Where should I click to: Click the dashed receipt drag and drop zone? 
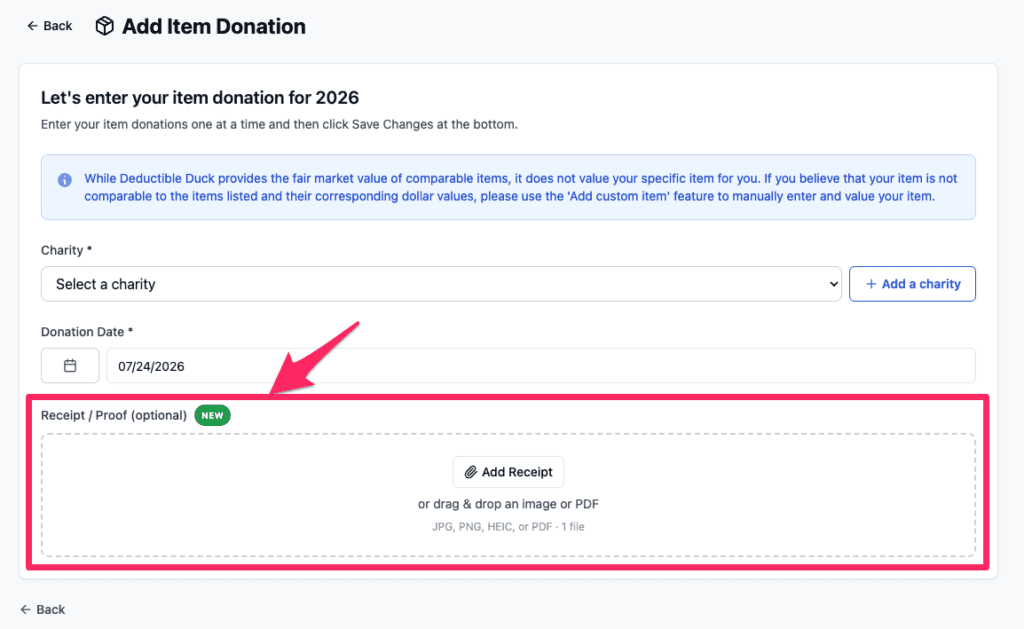point(508,495)
